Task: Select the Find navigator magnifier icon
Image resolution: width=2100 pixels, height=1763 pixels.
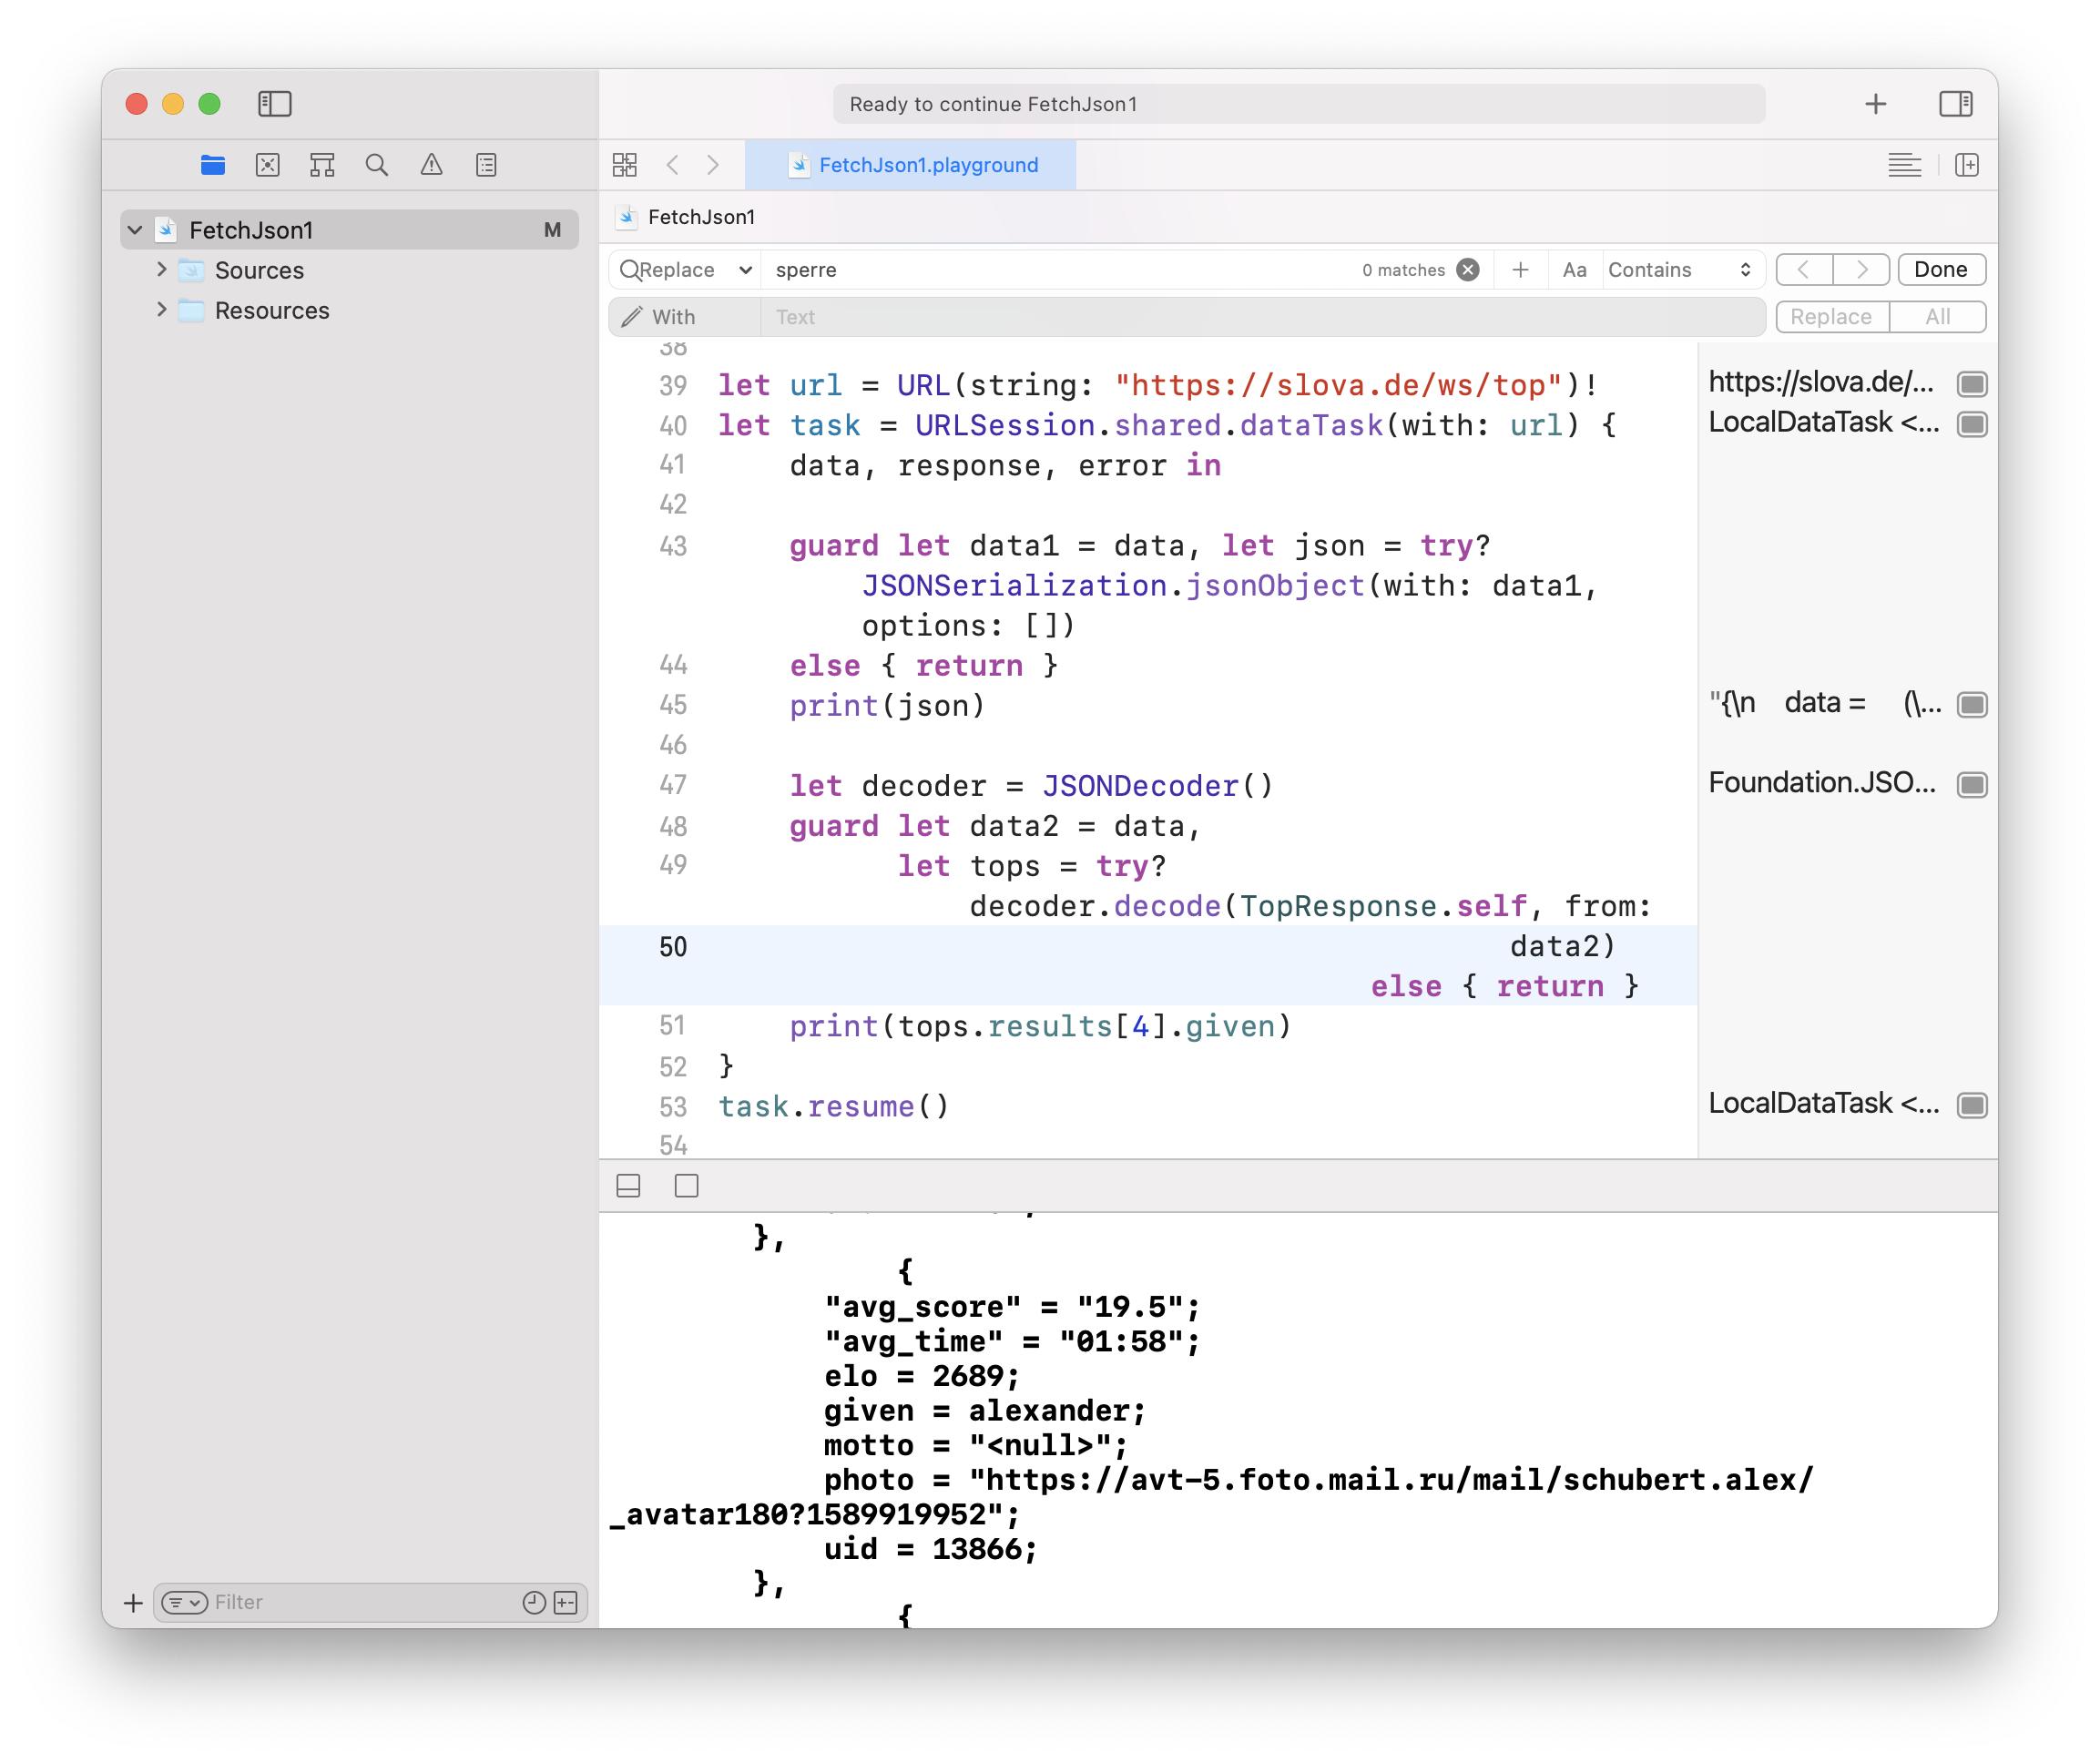Action: (376, 165)
